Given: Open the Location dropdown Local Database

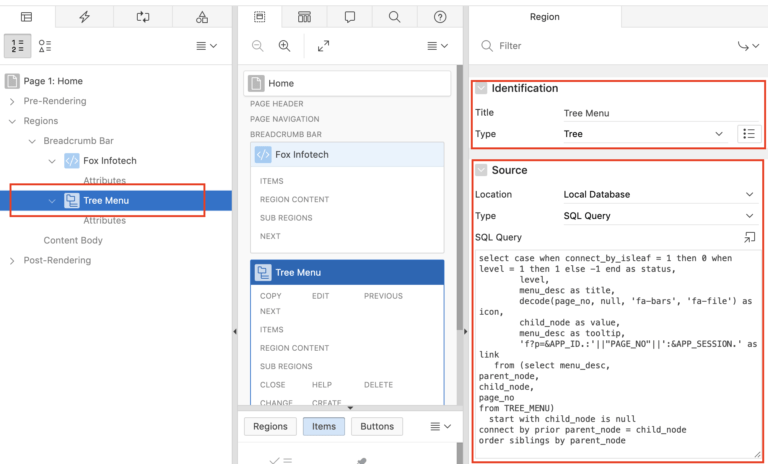Looking at the screenshot, I should point(659,195).
